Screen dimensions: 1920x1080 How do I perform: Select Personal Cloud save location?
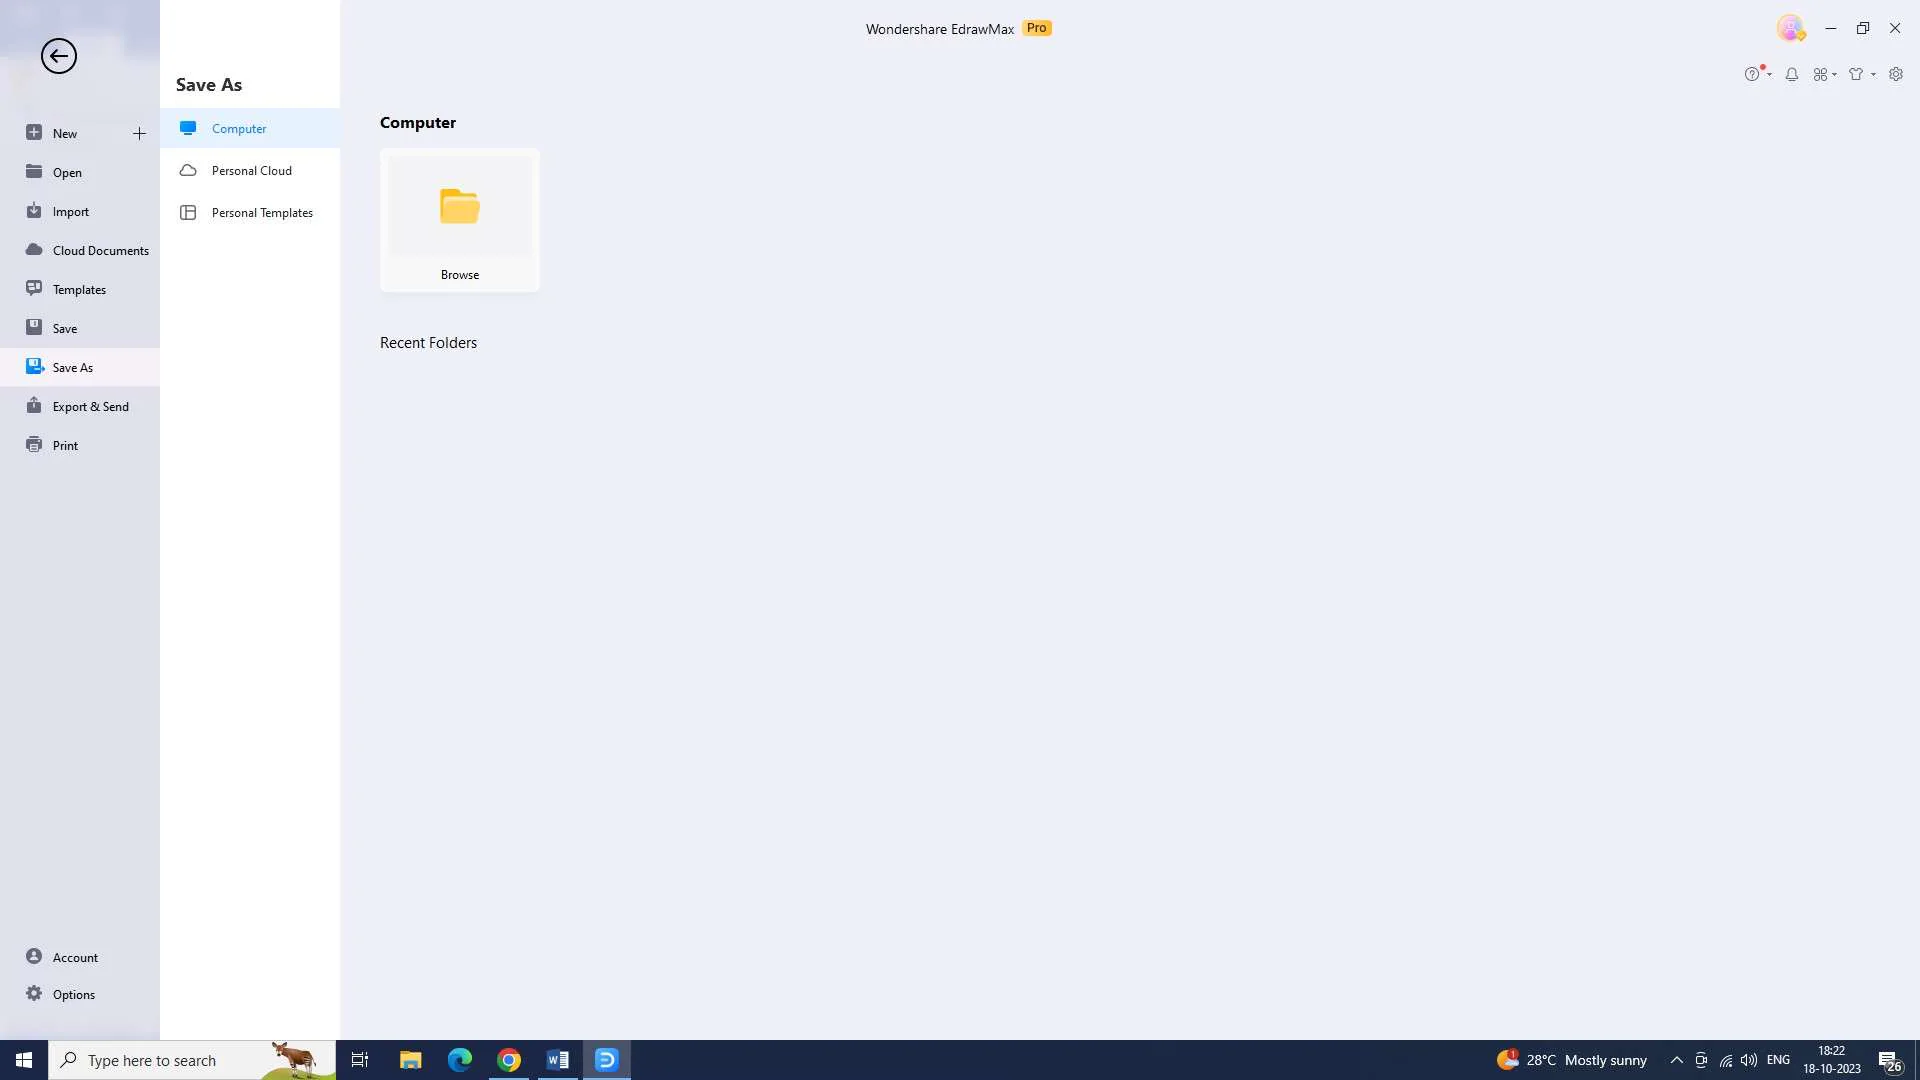(252, 169)
